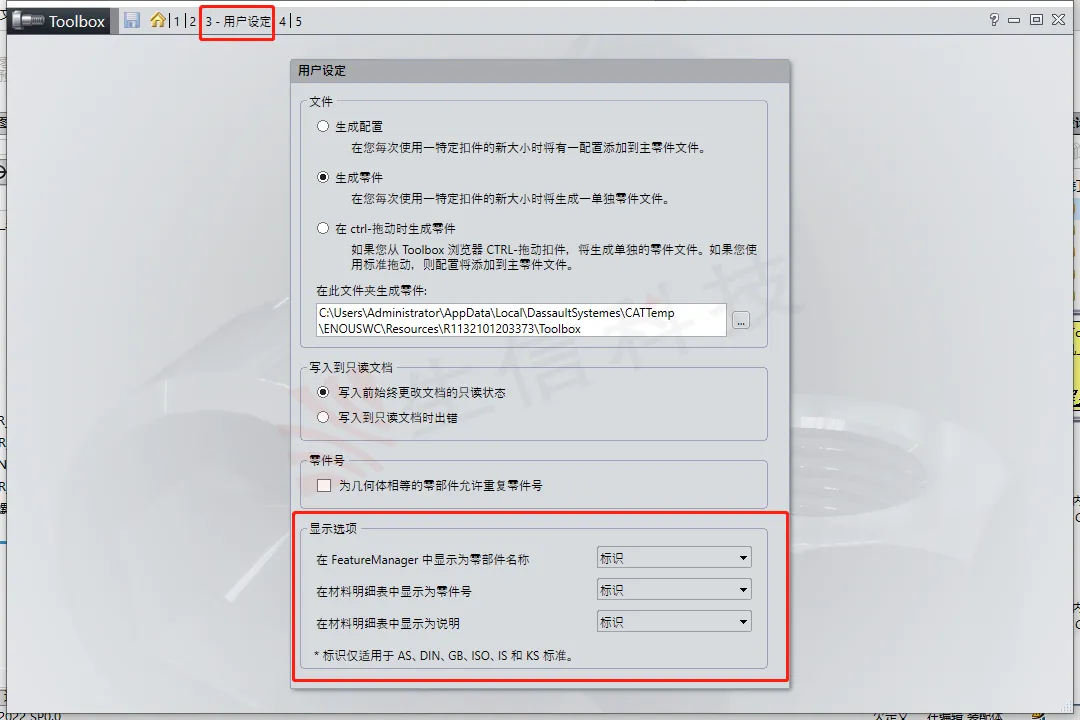
Task: Click the 写入到只读文档 group label
Action: (351, 367)
